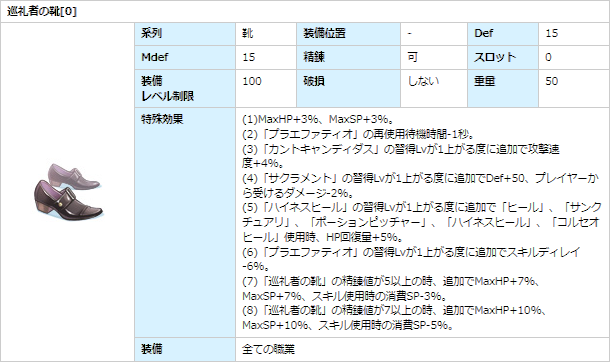Click the 特殊効果 header cell
The width and height of the screenshot is (610, 362).
[x=185, y=222]
